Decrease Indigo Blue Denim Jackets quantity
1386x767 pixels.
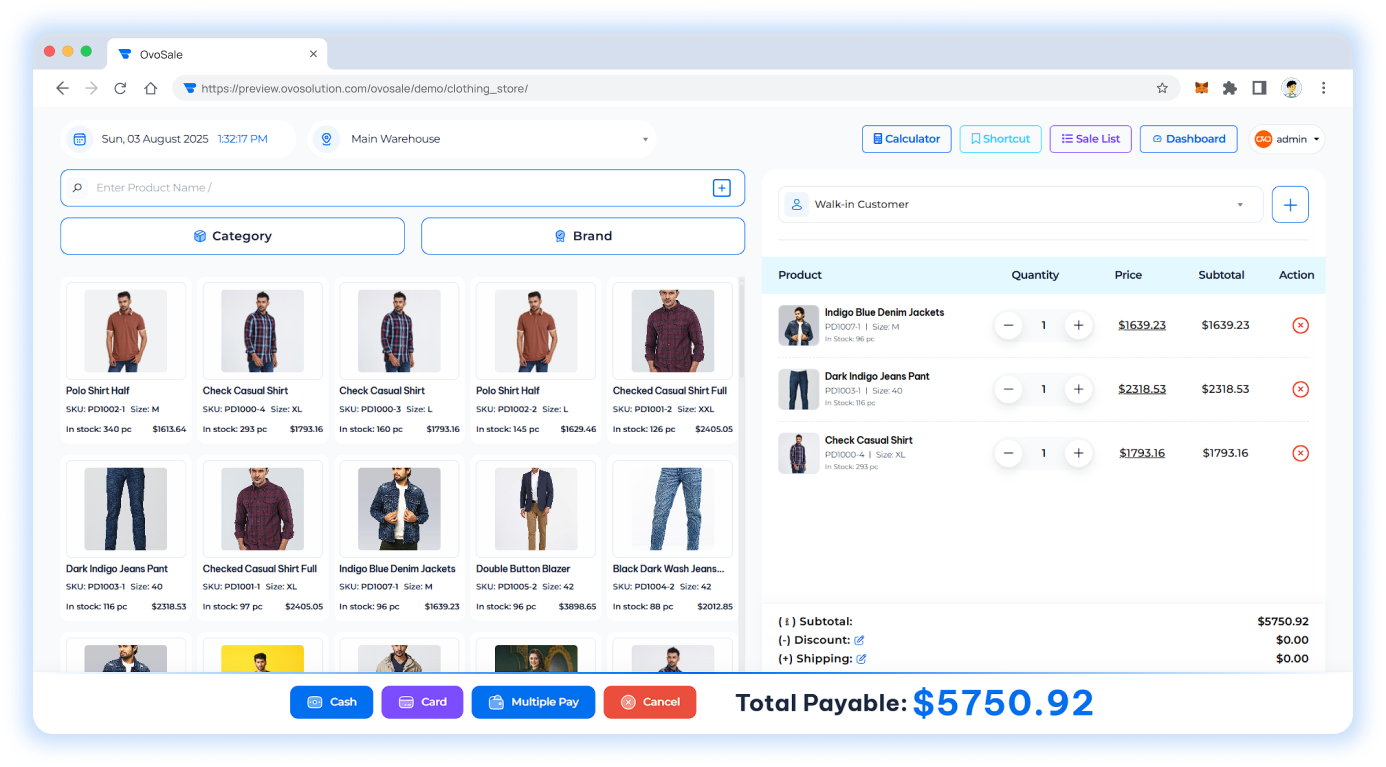point(1008,325)
